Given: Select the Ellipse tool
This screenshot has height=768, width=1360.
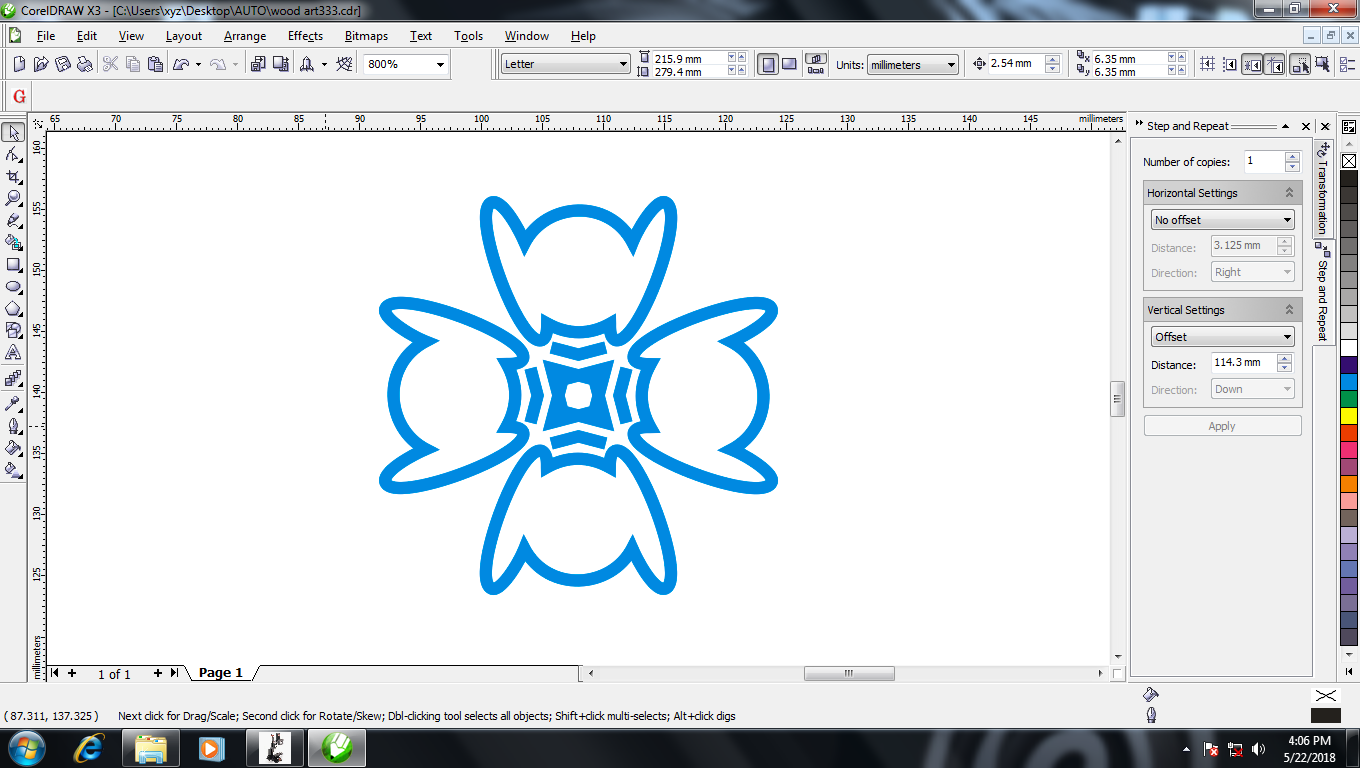Looking at the screenshot, I should click(13, 287).
